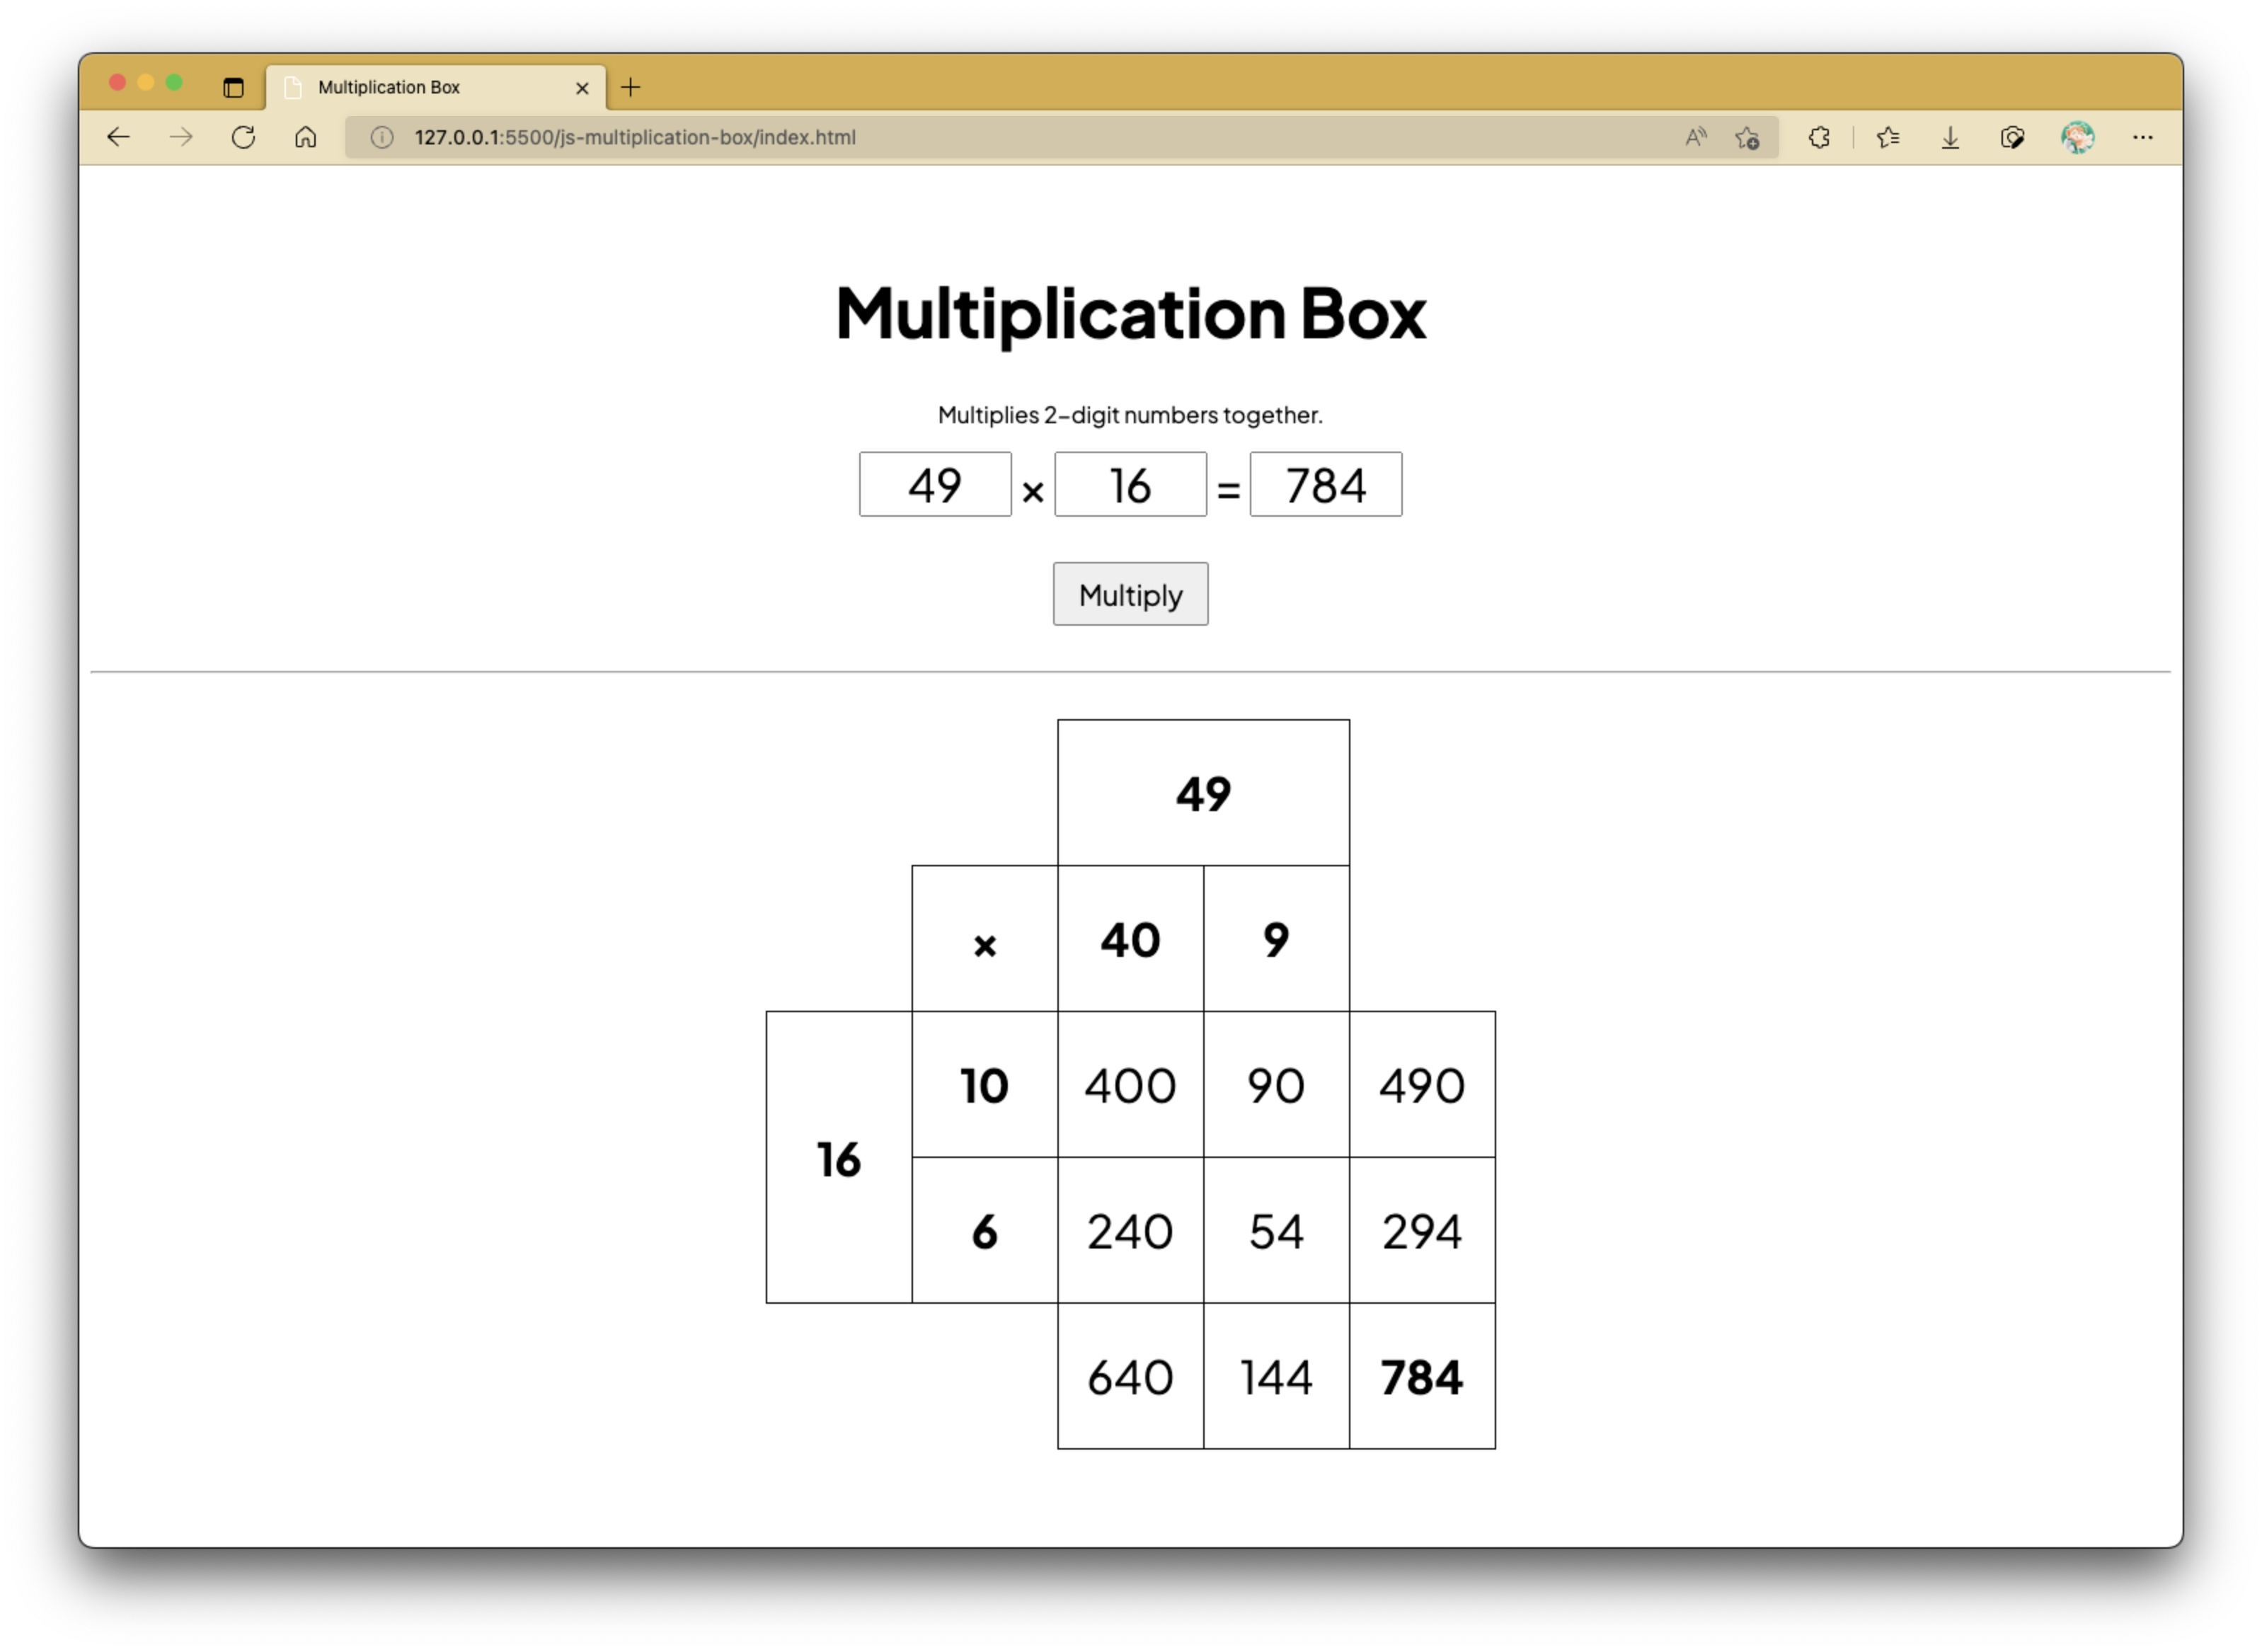
Task: Activate Read aloud for this page
Action: [x=1694, y=137]
